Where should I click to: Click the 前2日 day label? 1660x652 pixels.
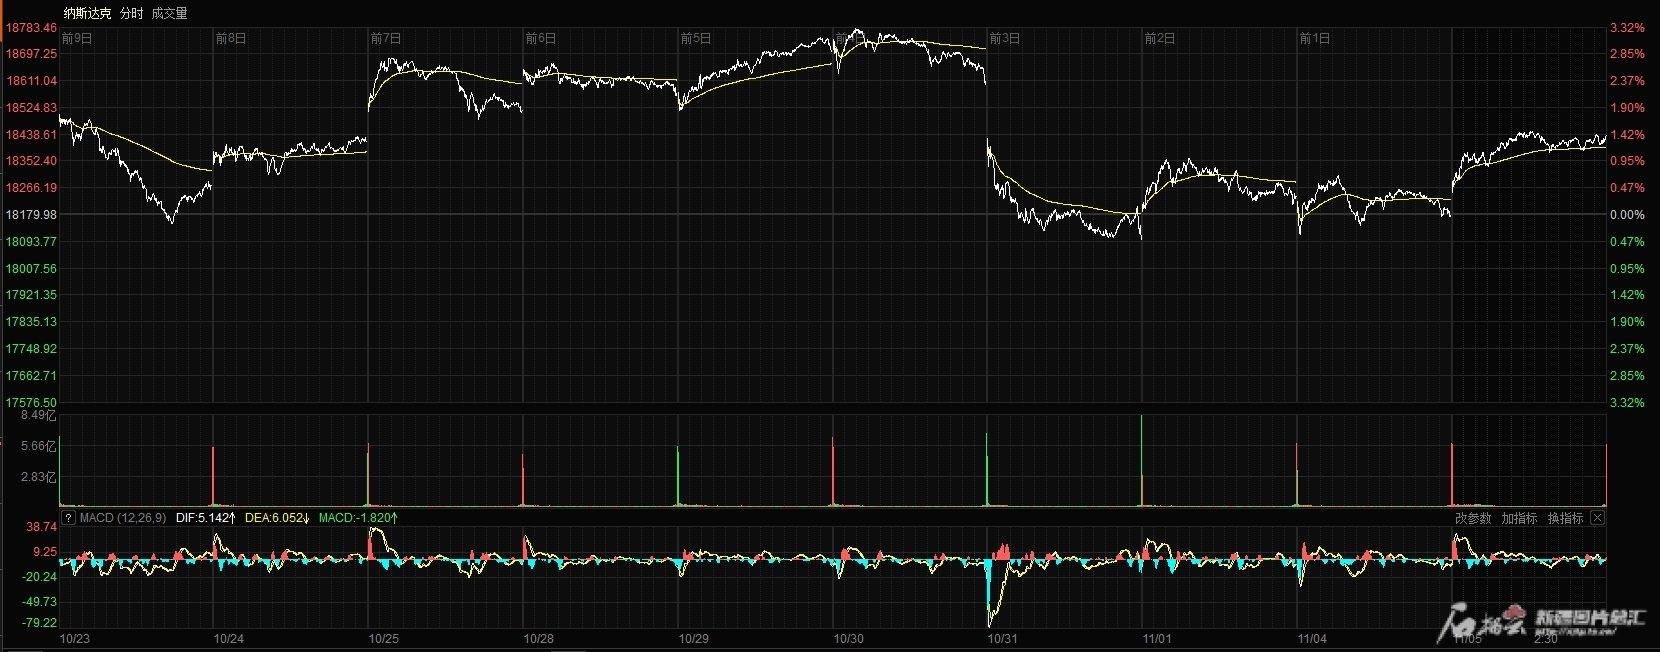pos(1160,38)
